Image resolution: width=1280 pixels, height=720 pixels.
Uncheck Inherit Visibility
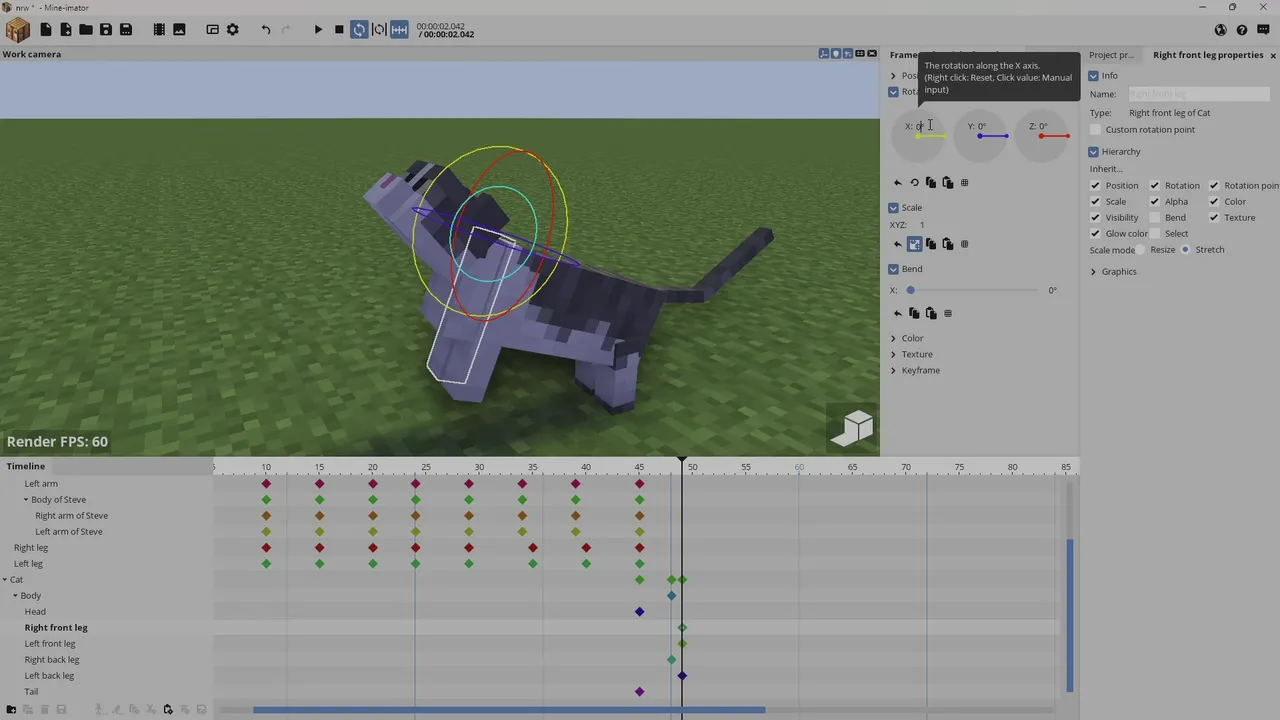[x=1095, y=218]
